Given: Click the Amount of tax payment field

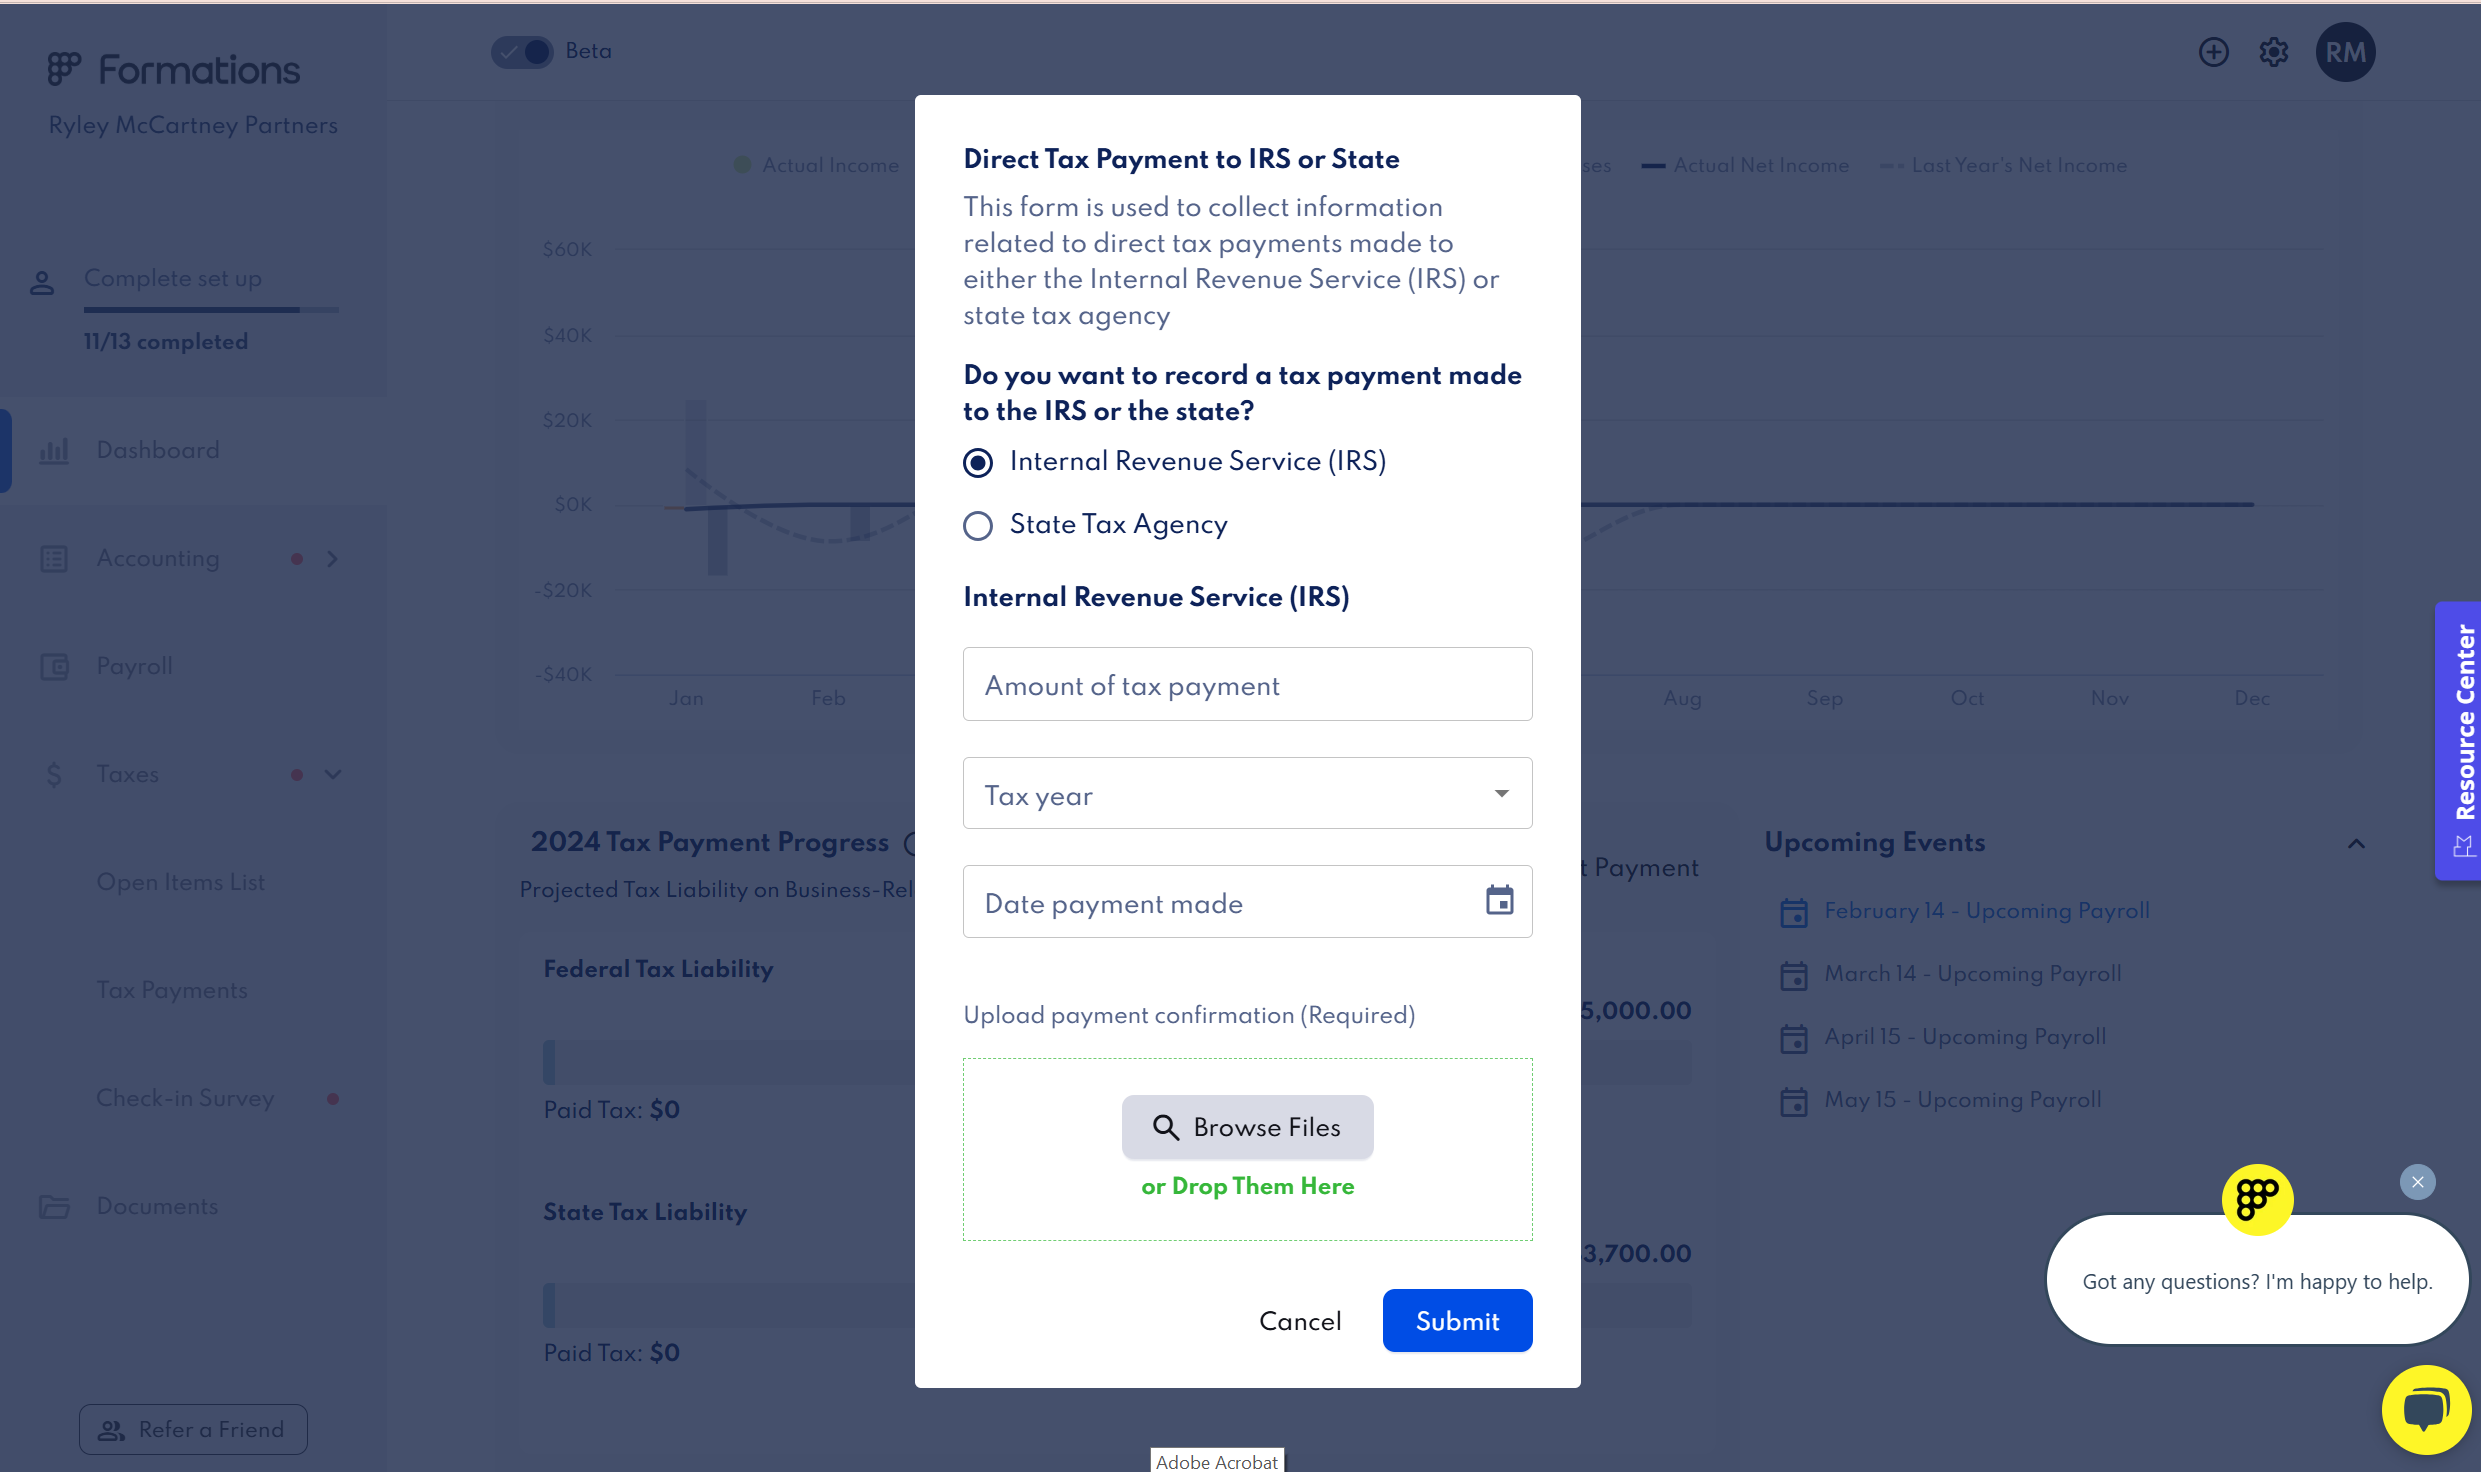Looking at the screenshot, I should click(1247, 684).
